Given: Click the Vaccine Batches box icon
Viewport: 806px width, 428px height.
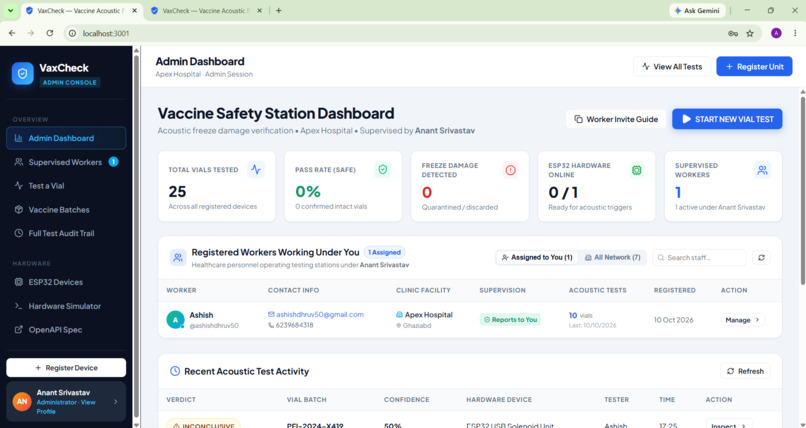Looking at the screenshot, I should [19, 210].
